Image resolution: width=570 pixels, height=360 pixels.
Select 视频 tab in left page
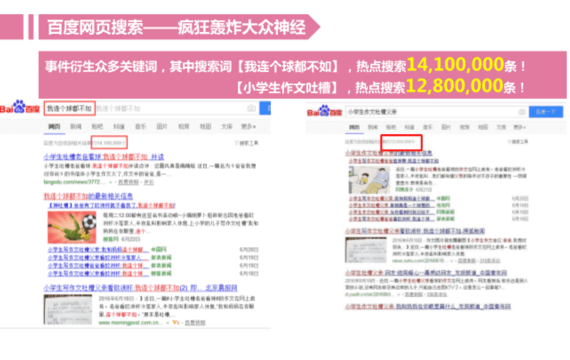[184, 127]
